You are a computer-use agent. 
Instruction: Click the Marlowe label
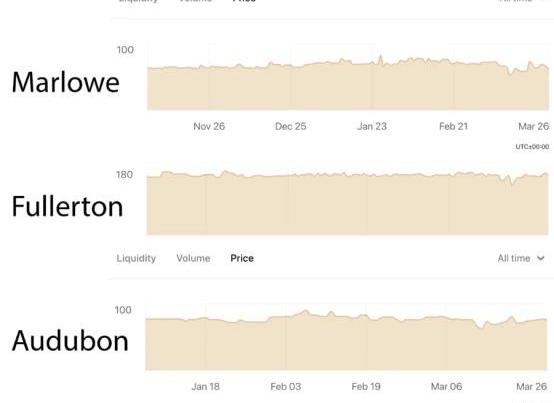click(66, 82)
